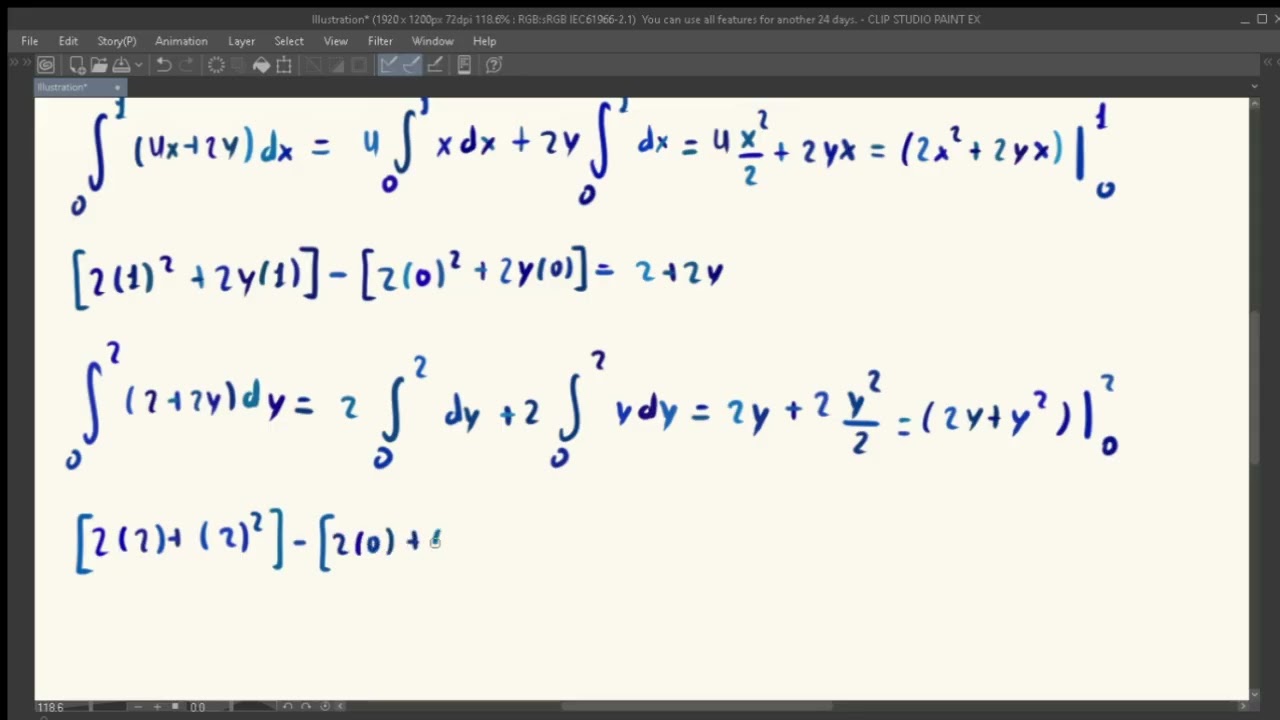Click the Fill bucket icon in the command bar
The width and height of the screenshot is (1280, 720).
(x=261, y=65)
